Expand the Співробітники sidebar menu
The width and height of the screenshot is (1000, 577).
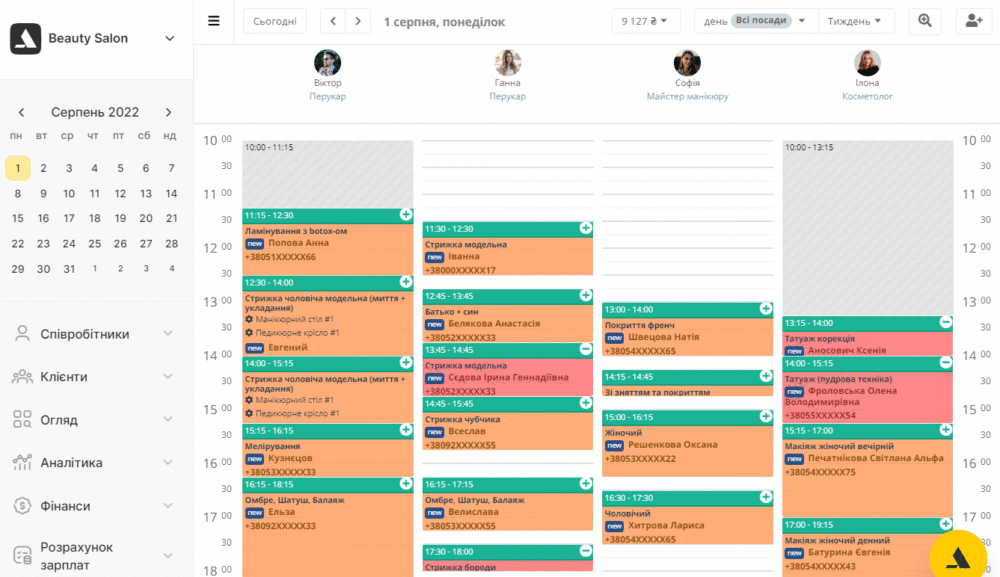pyautogui.click(x=93, y=333)
